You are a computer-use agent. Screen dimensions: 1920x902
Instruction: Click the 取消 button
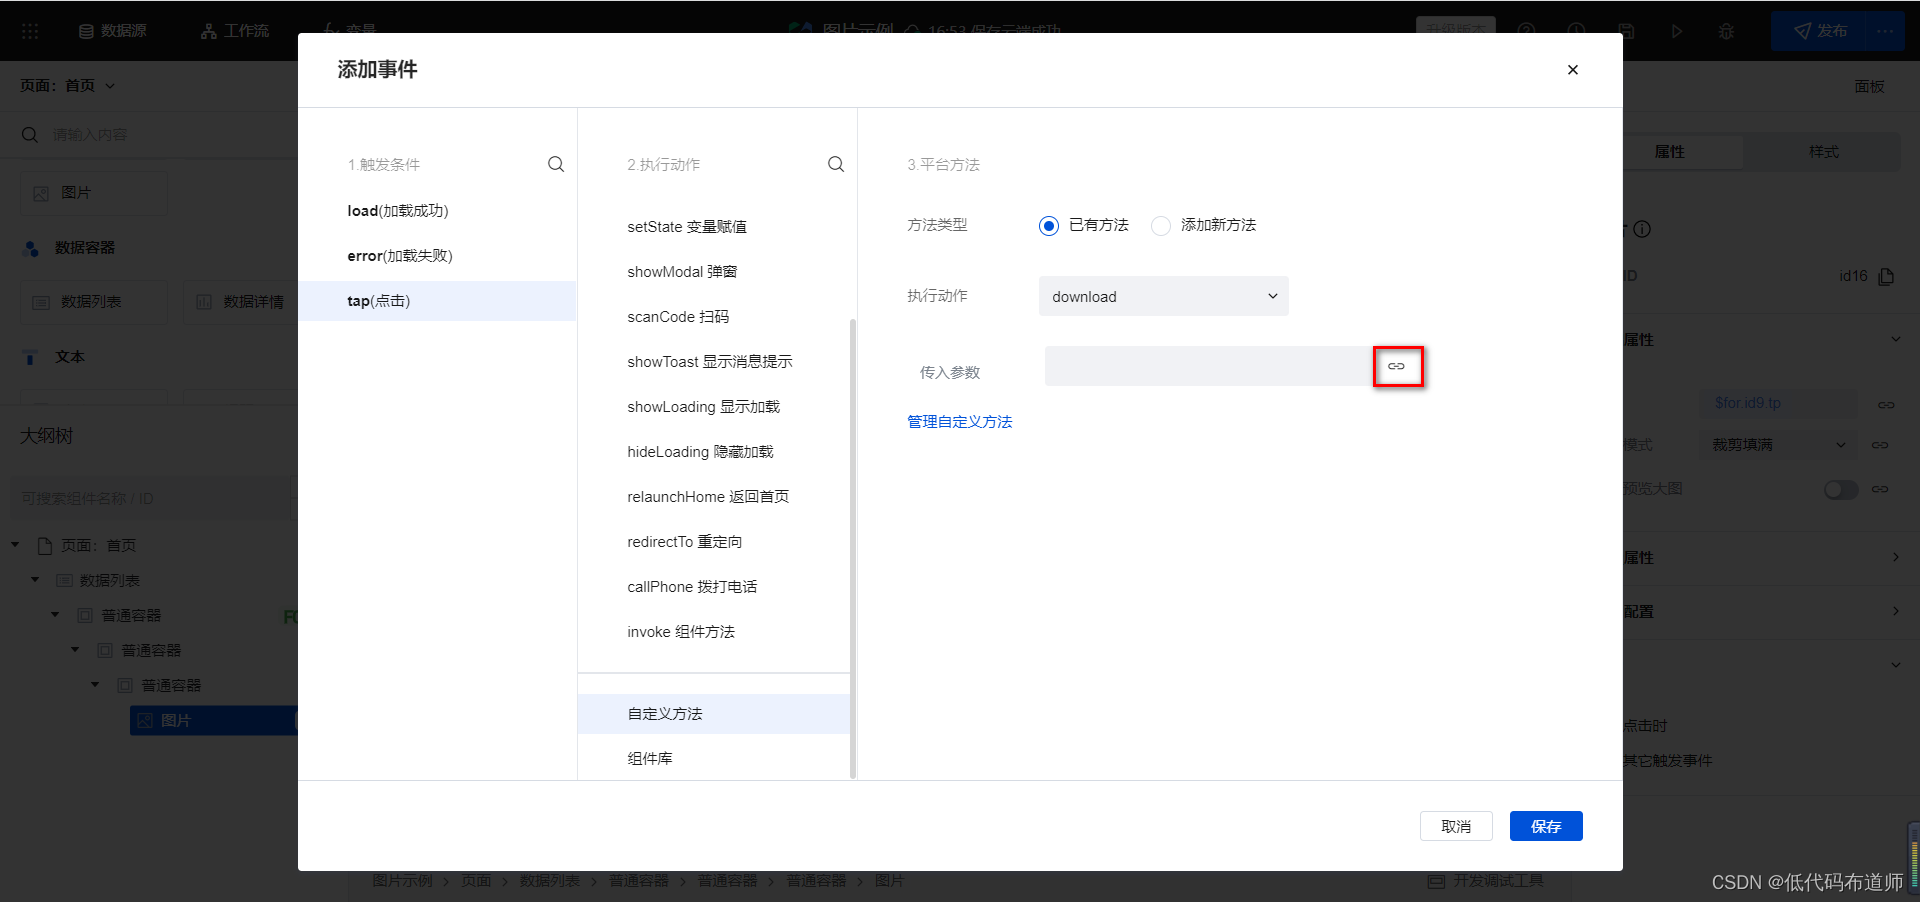coord(1456,826)
